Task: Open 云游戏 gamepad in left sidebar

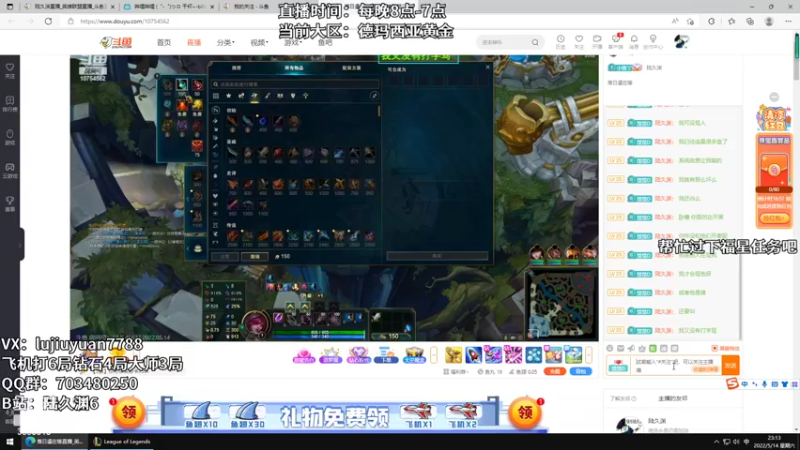Action: click(10, 170)
